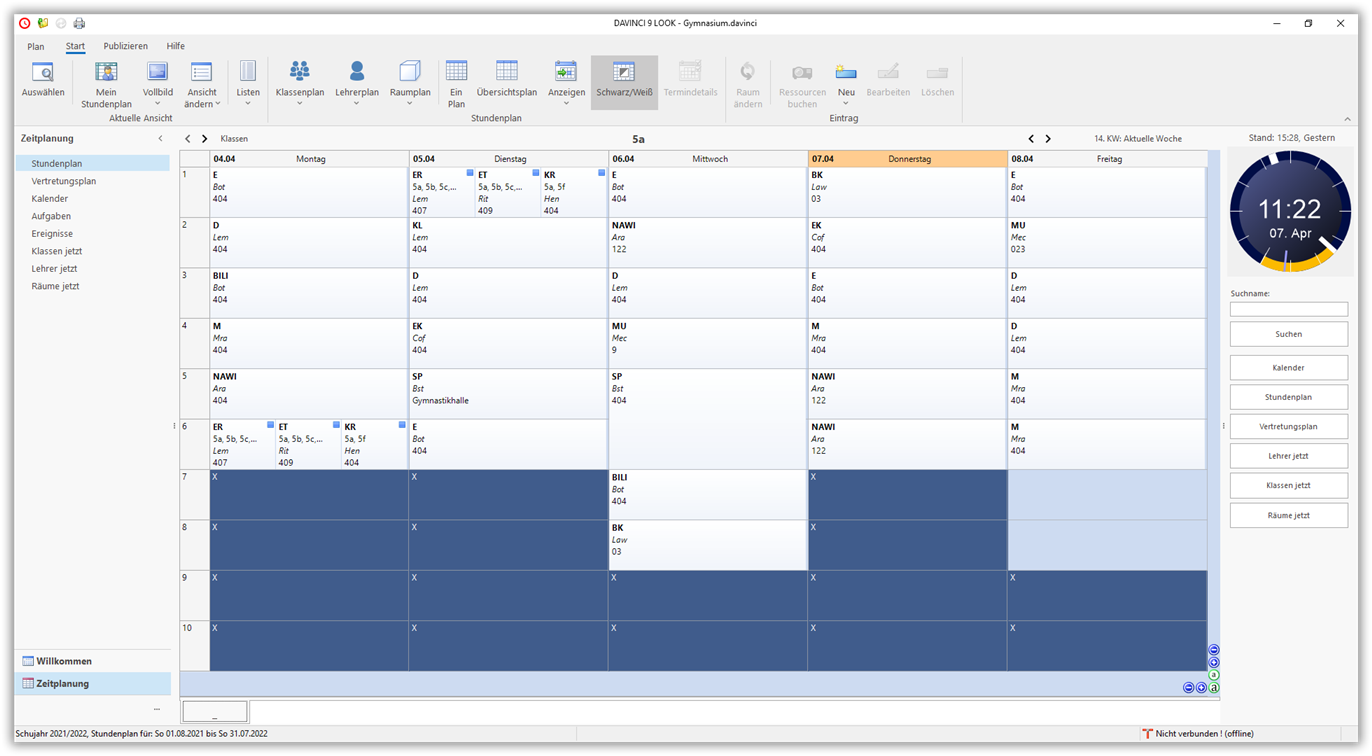Open the Lehrerplan view
1372x756 pixels.
tap(357, 84)
